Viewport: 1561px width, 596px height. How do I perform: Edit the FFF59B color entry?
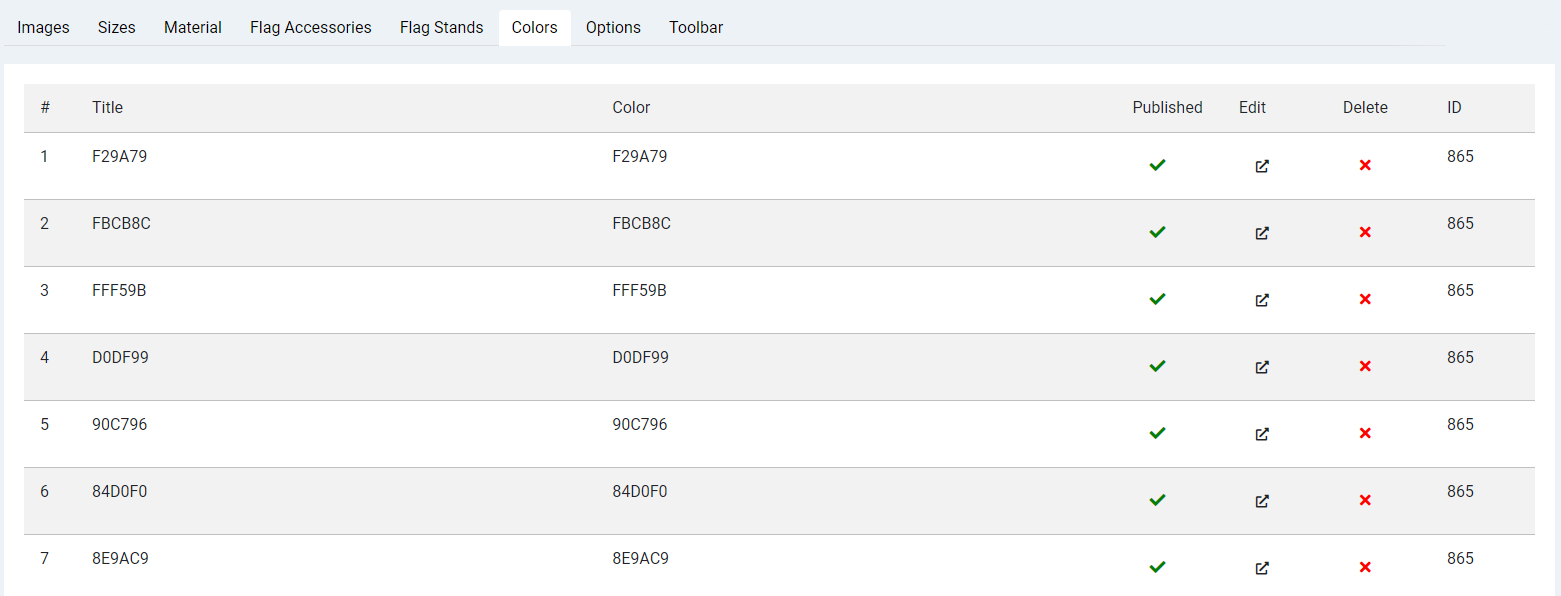1261,300
